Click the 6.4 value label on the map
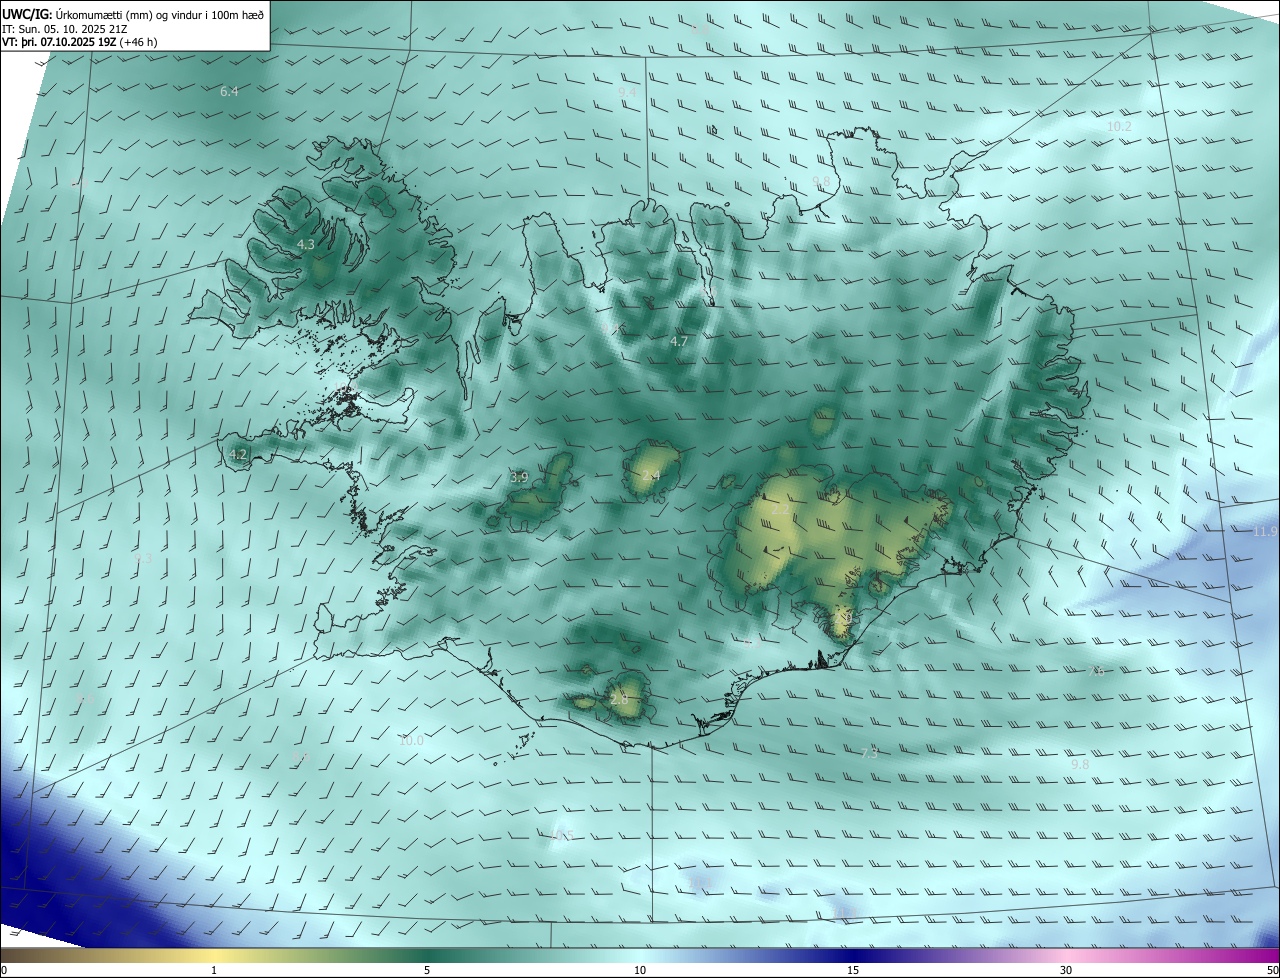Viewport: 1280px width, 978px height. coord(229,92)
